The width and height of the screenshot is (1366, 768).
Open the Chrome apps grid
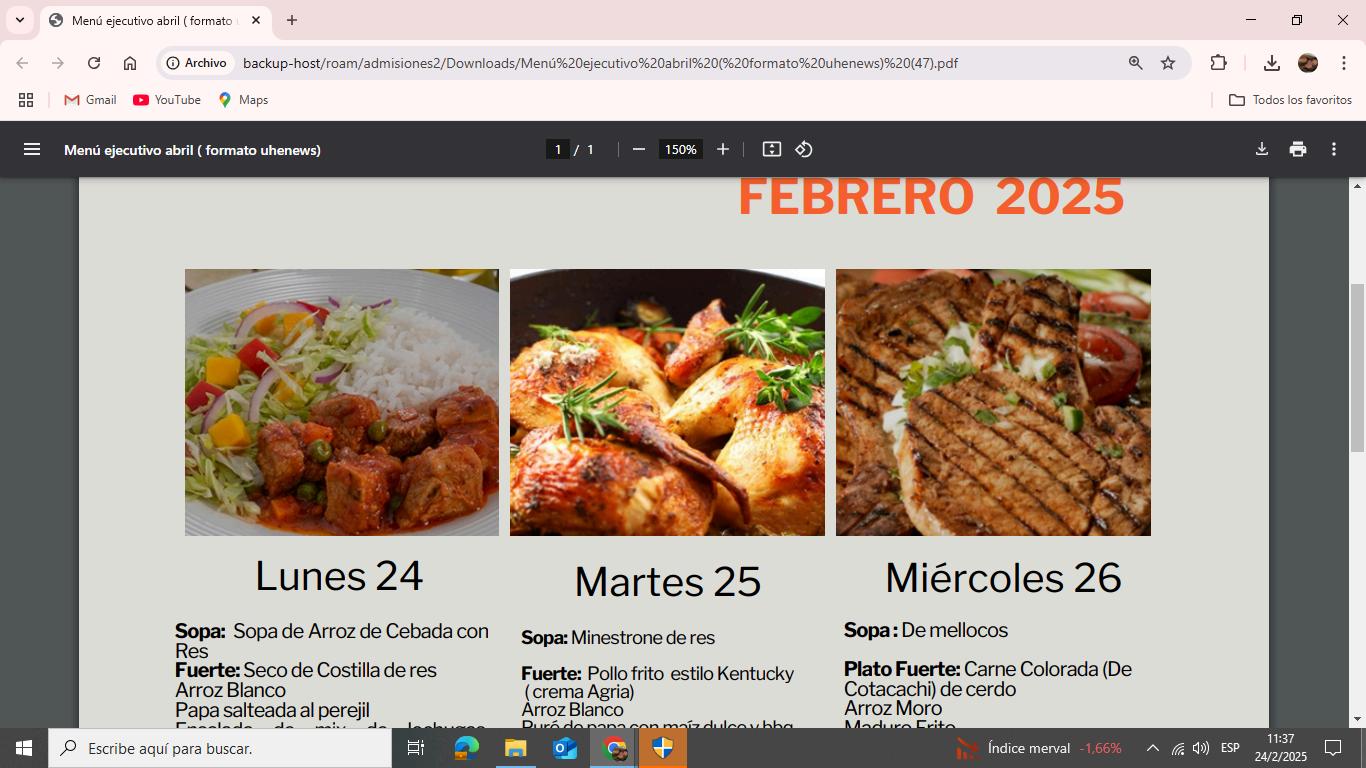(26, 100)
